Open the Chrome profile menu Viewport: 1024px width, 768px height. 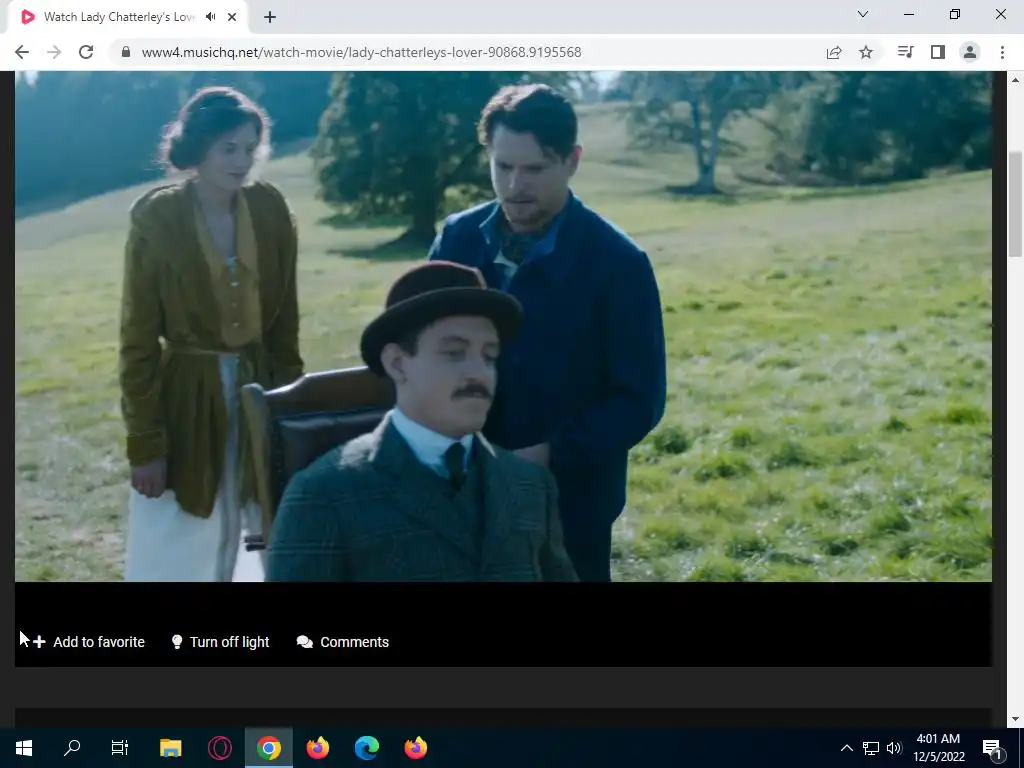tap(970, 52)
